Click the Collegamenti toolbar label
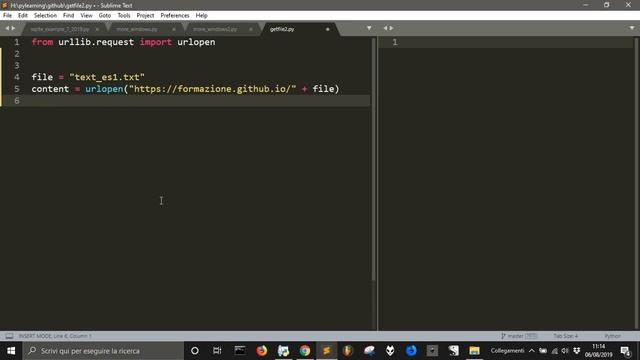640x360 pixels. pos(507,351)
